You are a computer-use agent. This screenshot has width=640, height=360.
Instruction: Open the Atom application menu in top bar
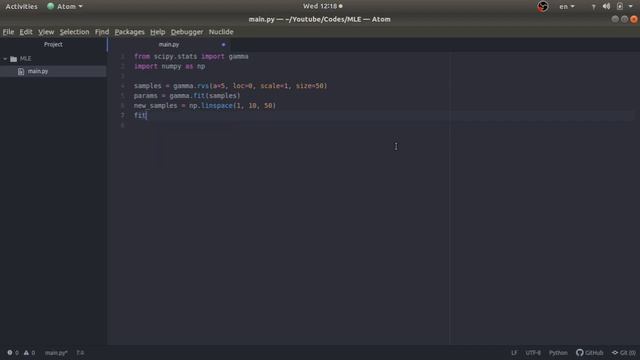(x=65, y=7)
